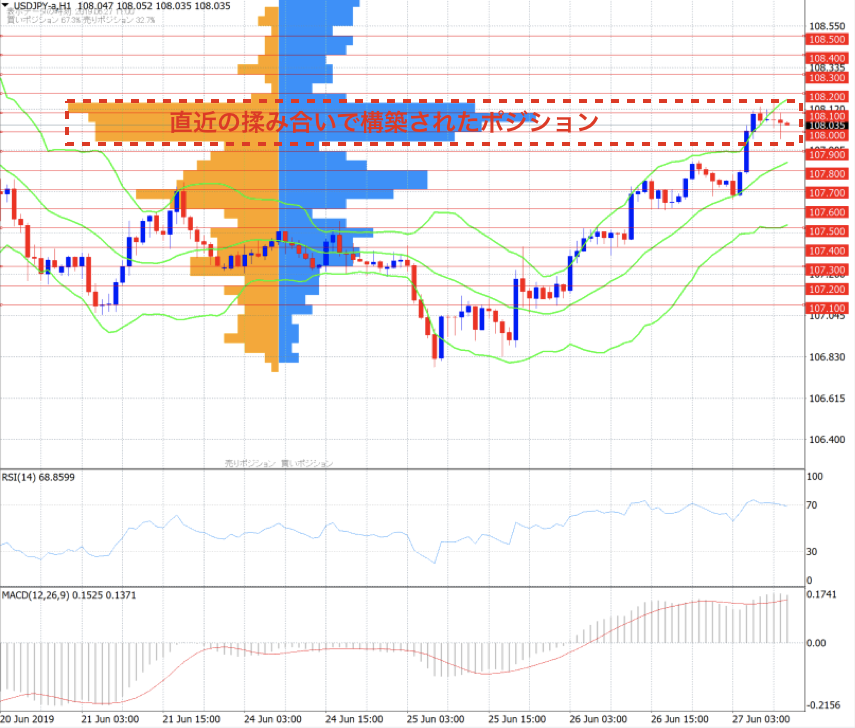Click the 26 Jun 03:00 time axis label

tap(598, 719)
